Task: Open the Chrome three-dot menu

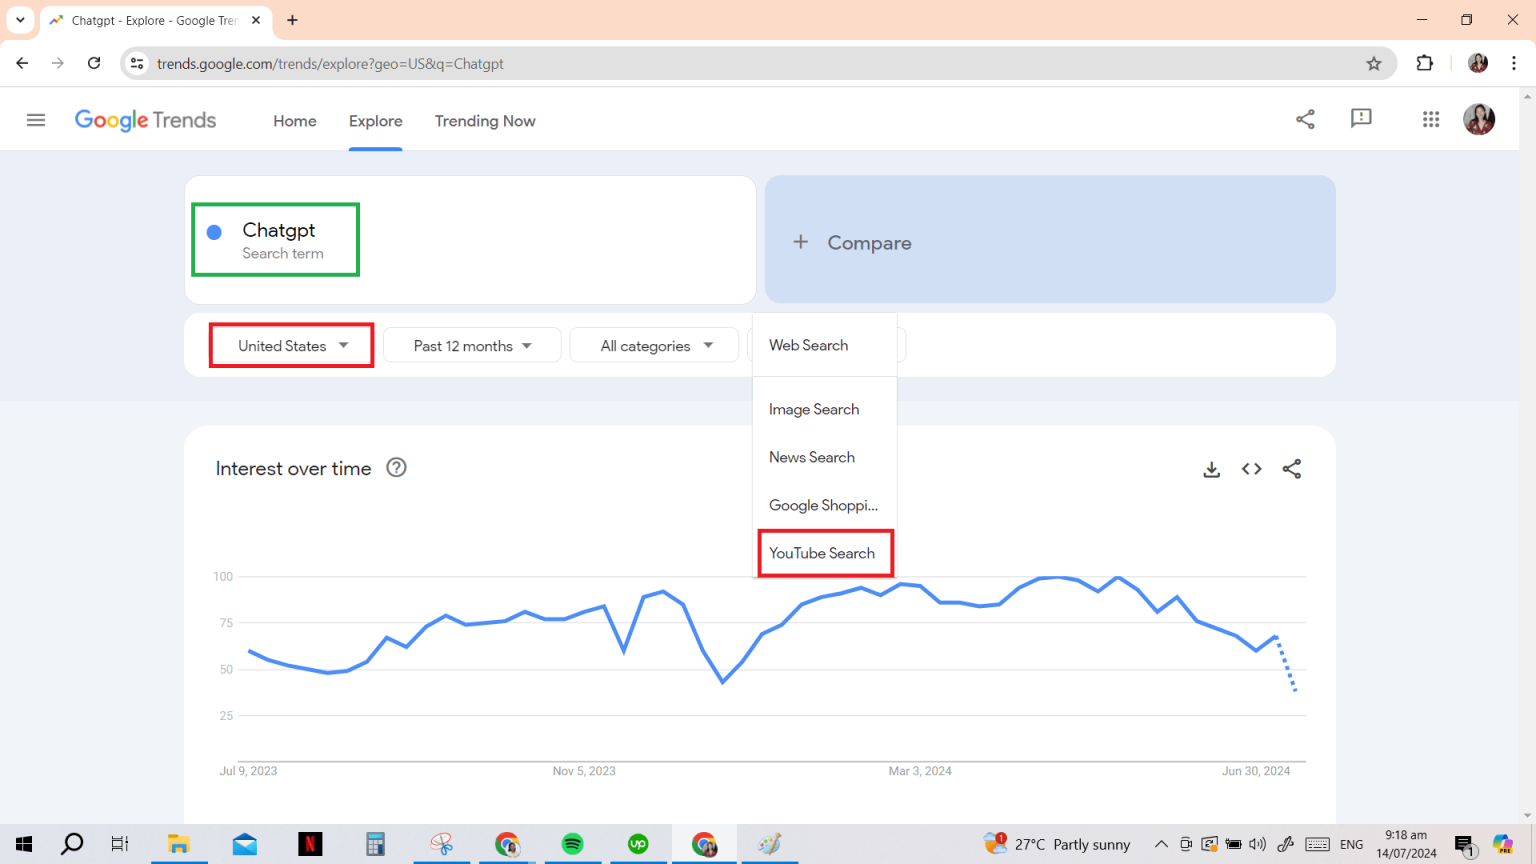Action: click(1514, 63)
